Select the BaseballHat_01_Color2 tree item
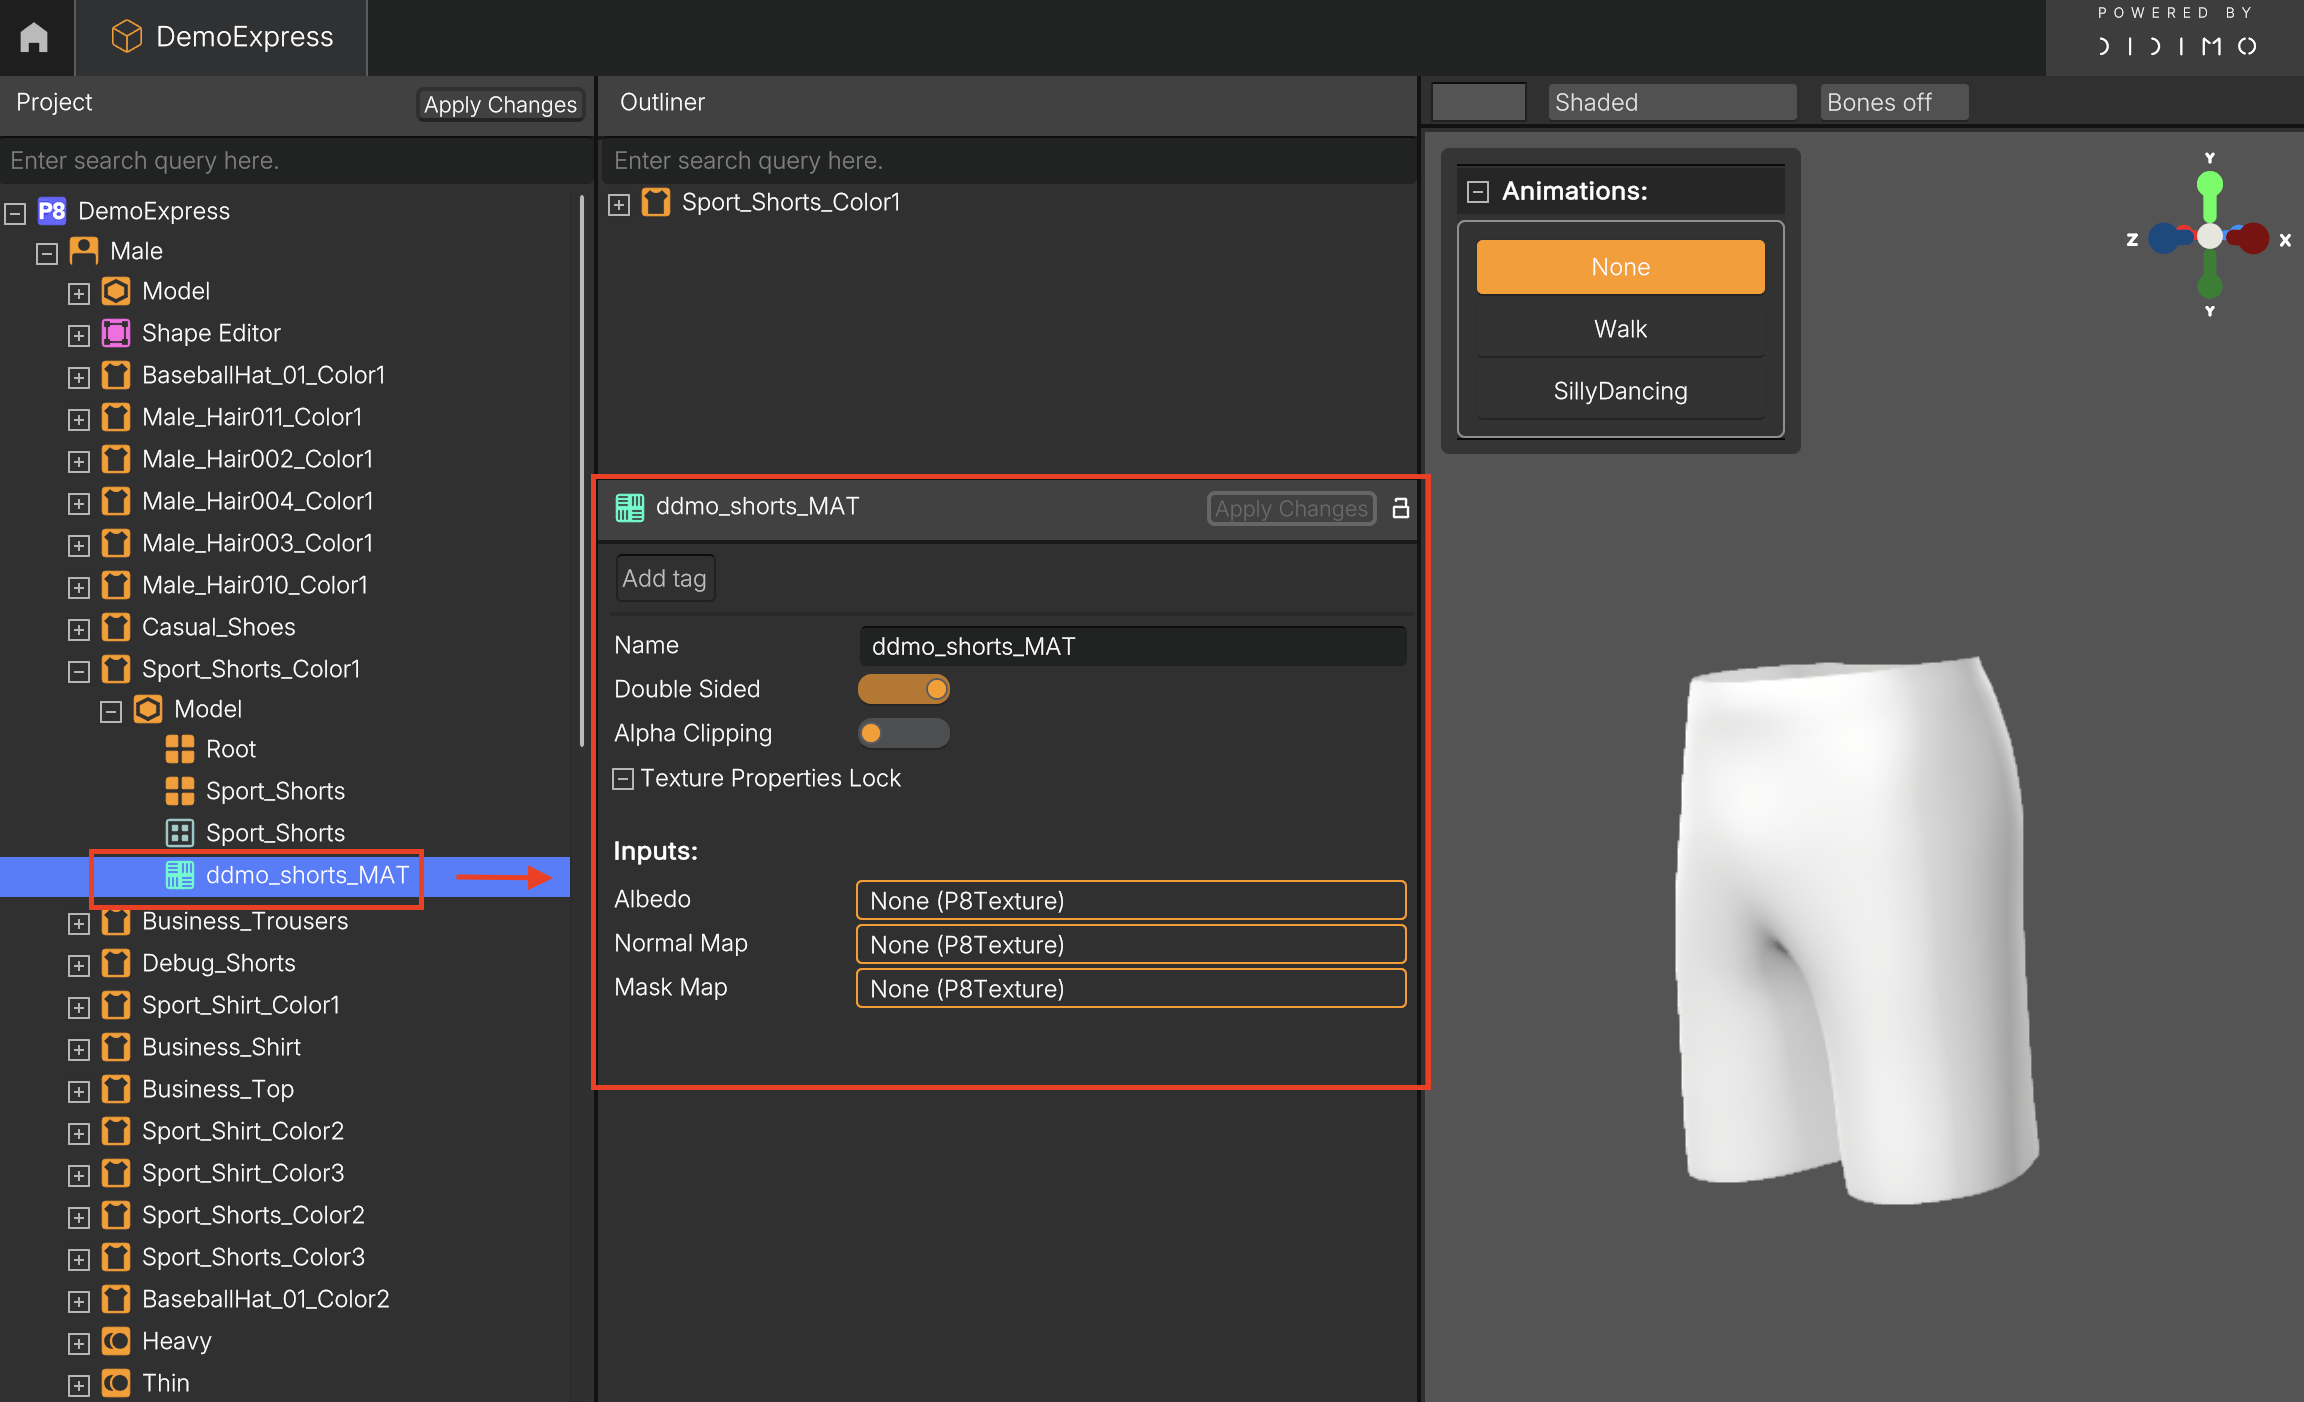2304x1402 pixels. [x=266, y=1299]
